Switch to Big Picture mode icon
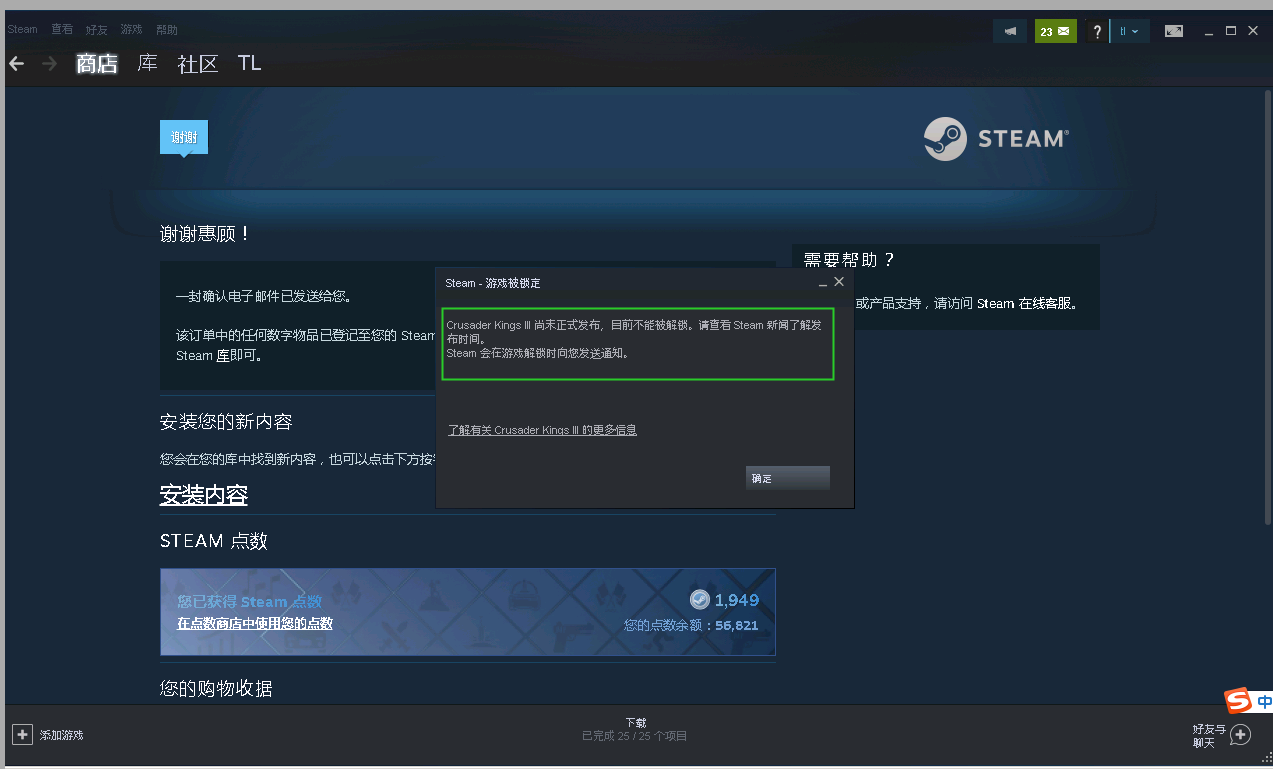 pyautogui.click(x=1174, y=31)
